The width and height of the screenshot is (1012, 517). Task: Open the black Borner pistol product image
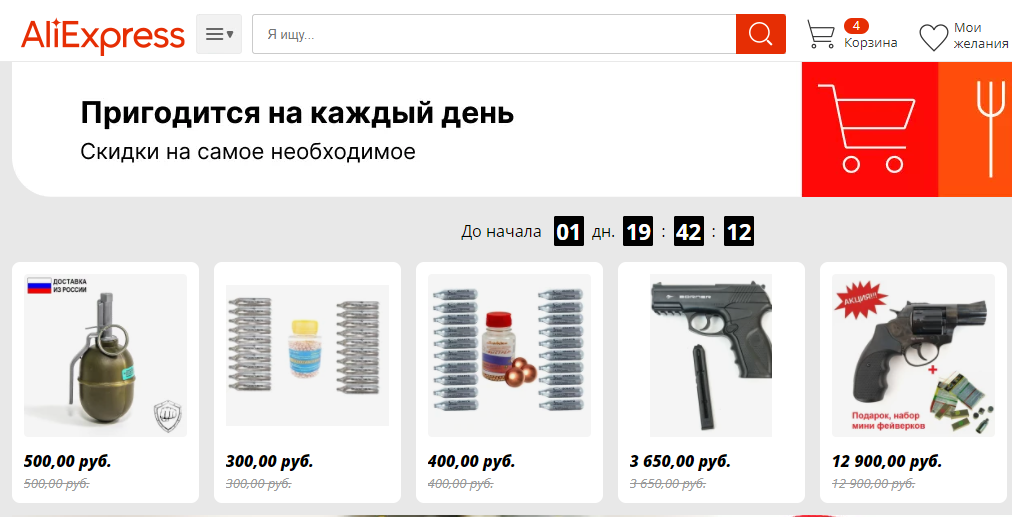coord(711,355)
